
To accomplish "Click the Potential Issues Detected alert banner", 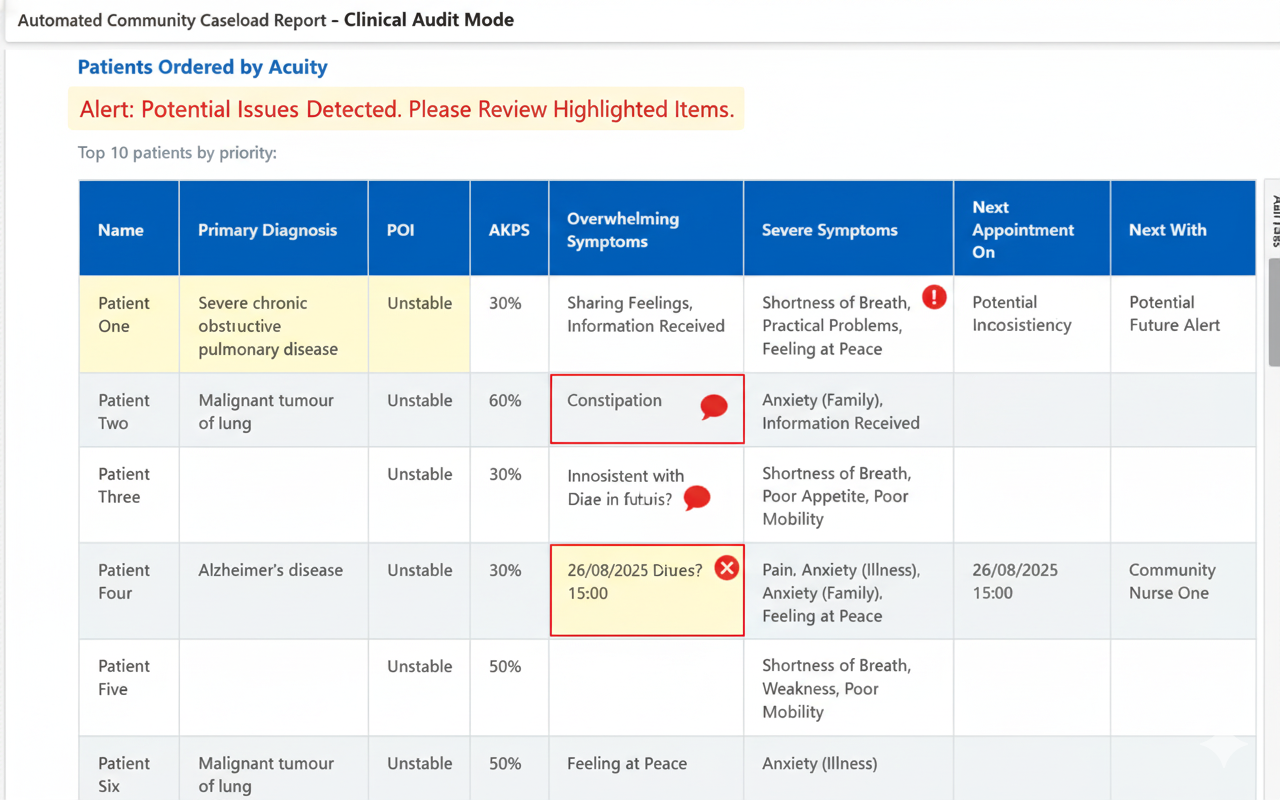I will pyautogui.click(x=406, y=109).
